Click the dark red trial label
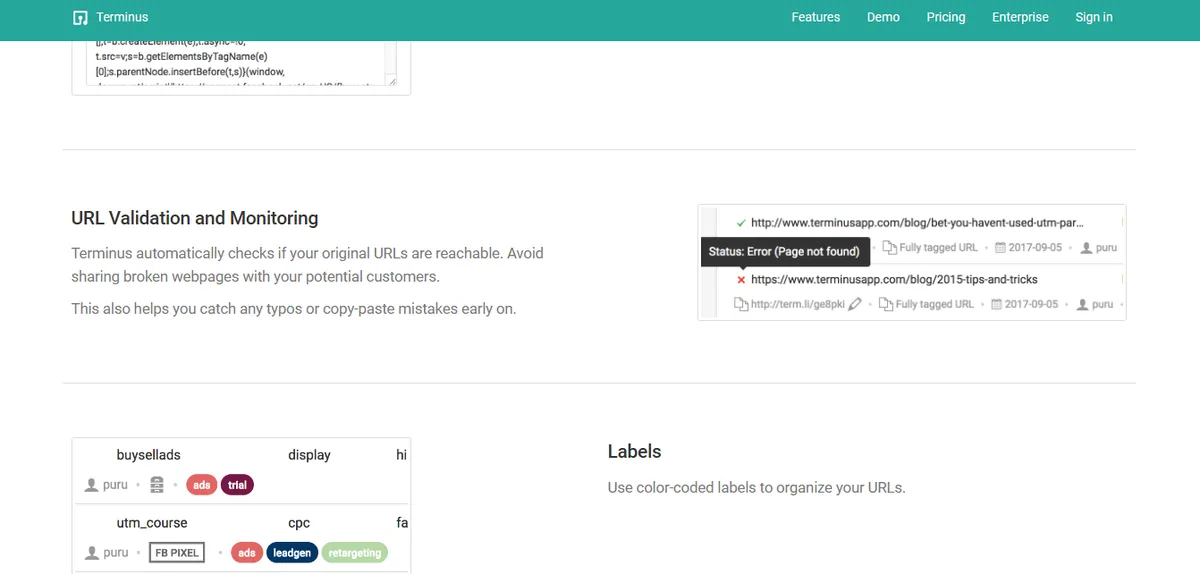1200x574 pixels. [237, 485]
